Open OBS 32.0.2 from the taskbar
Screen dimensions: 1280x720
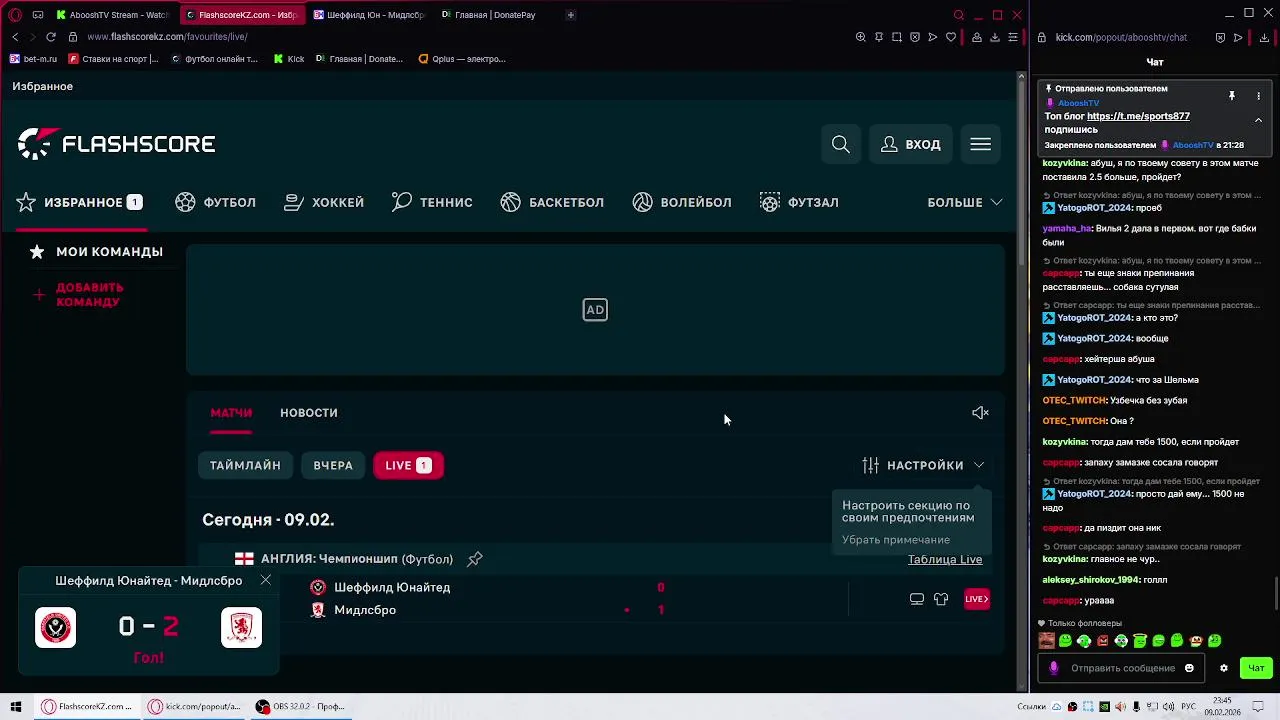coord(301,707)
